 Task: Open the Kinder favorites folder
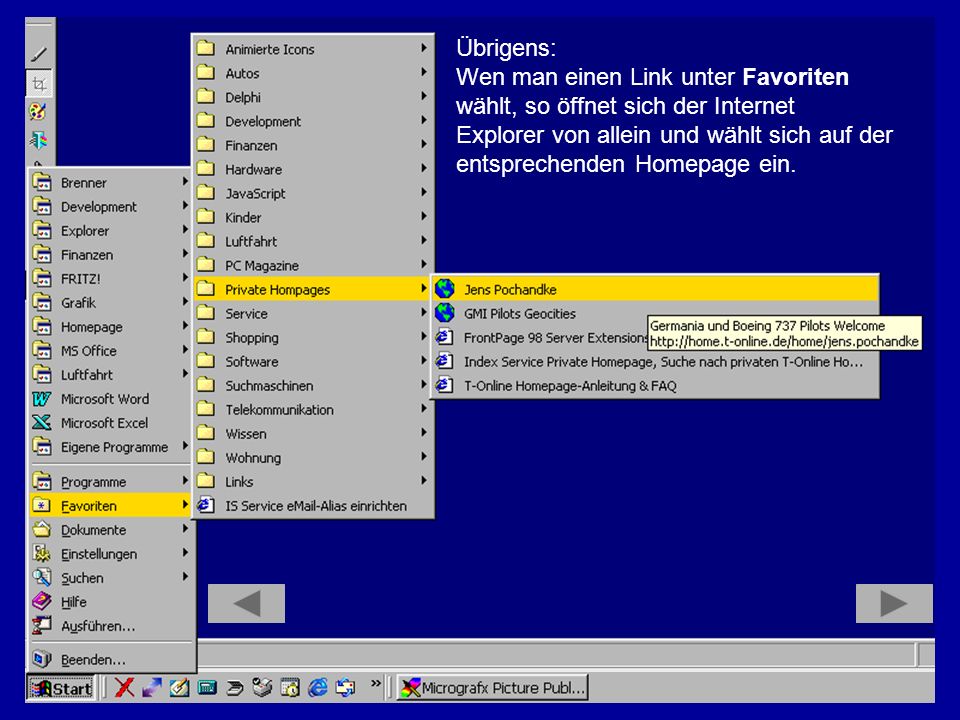[312, 217]
